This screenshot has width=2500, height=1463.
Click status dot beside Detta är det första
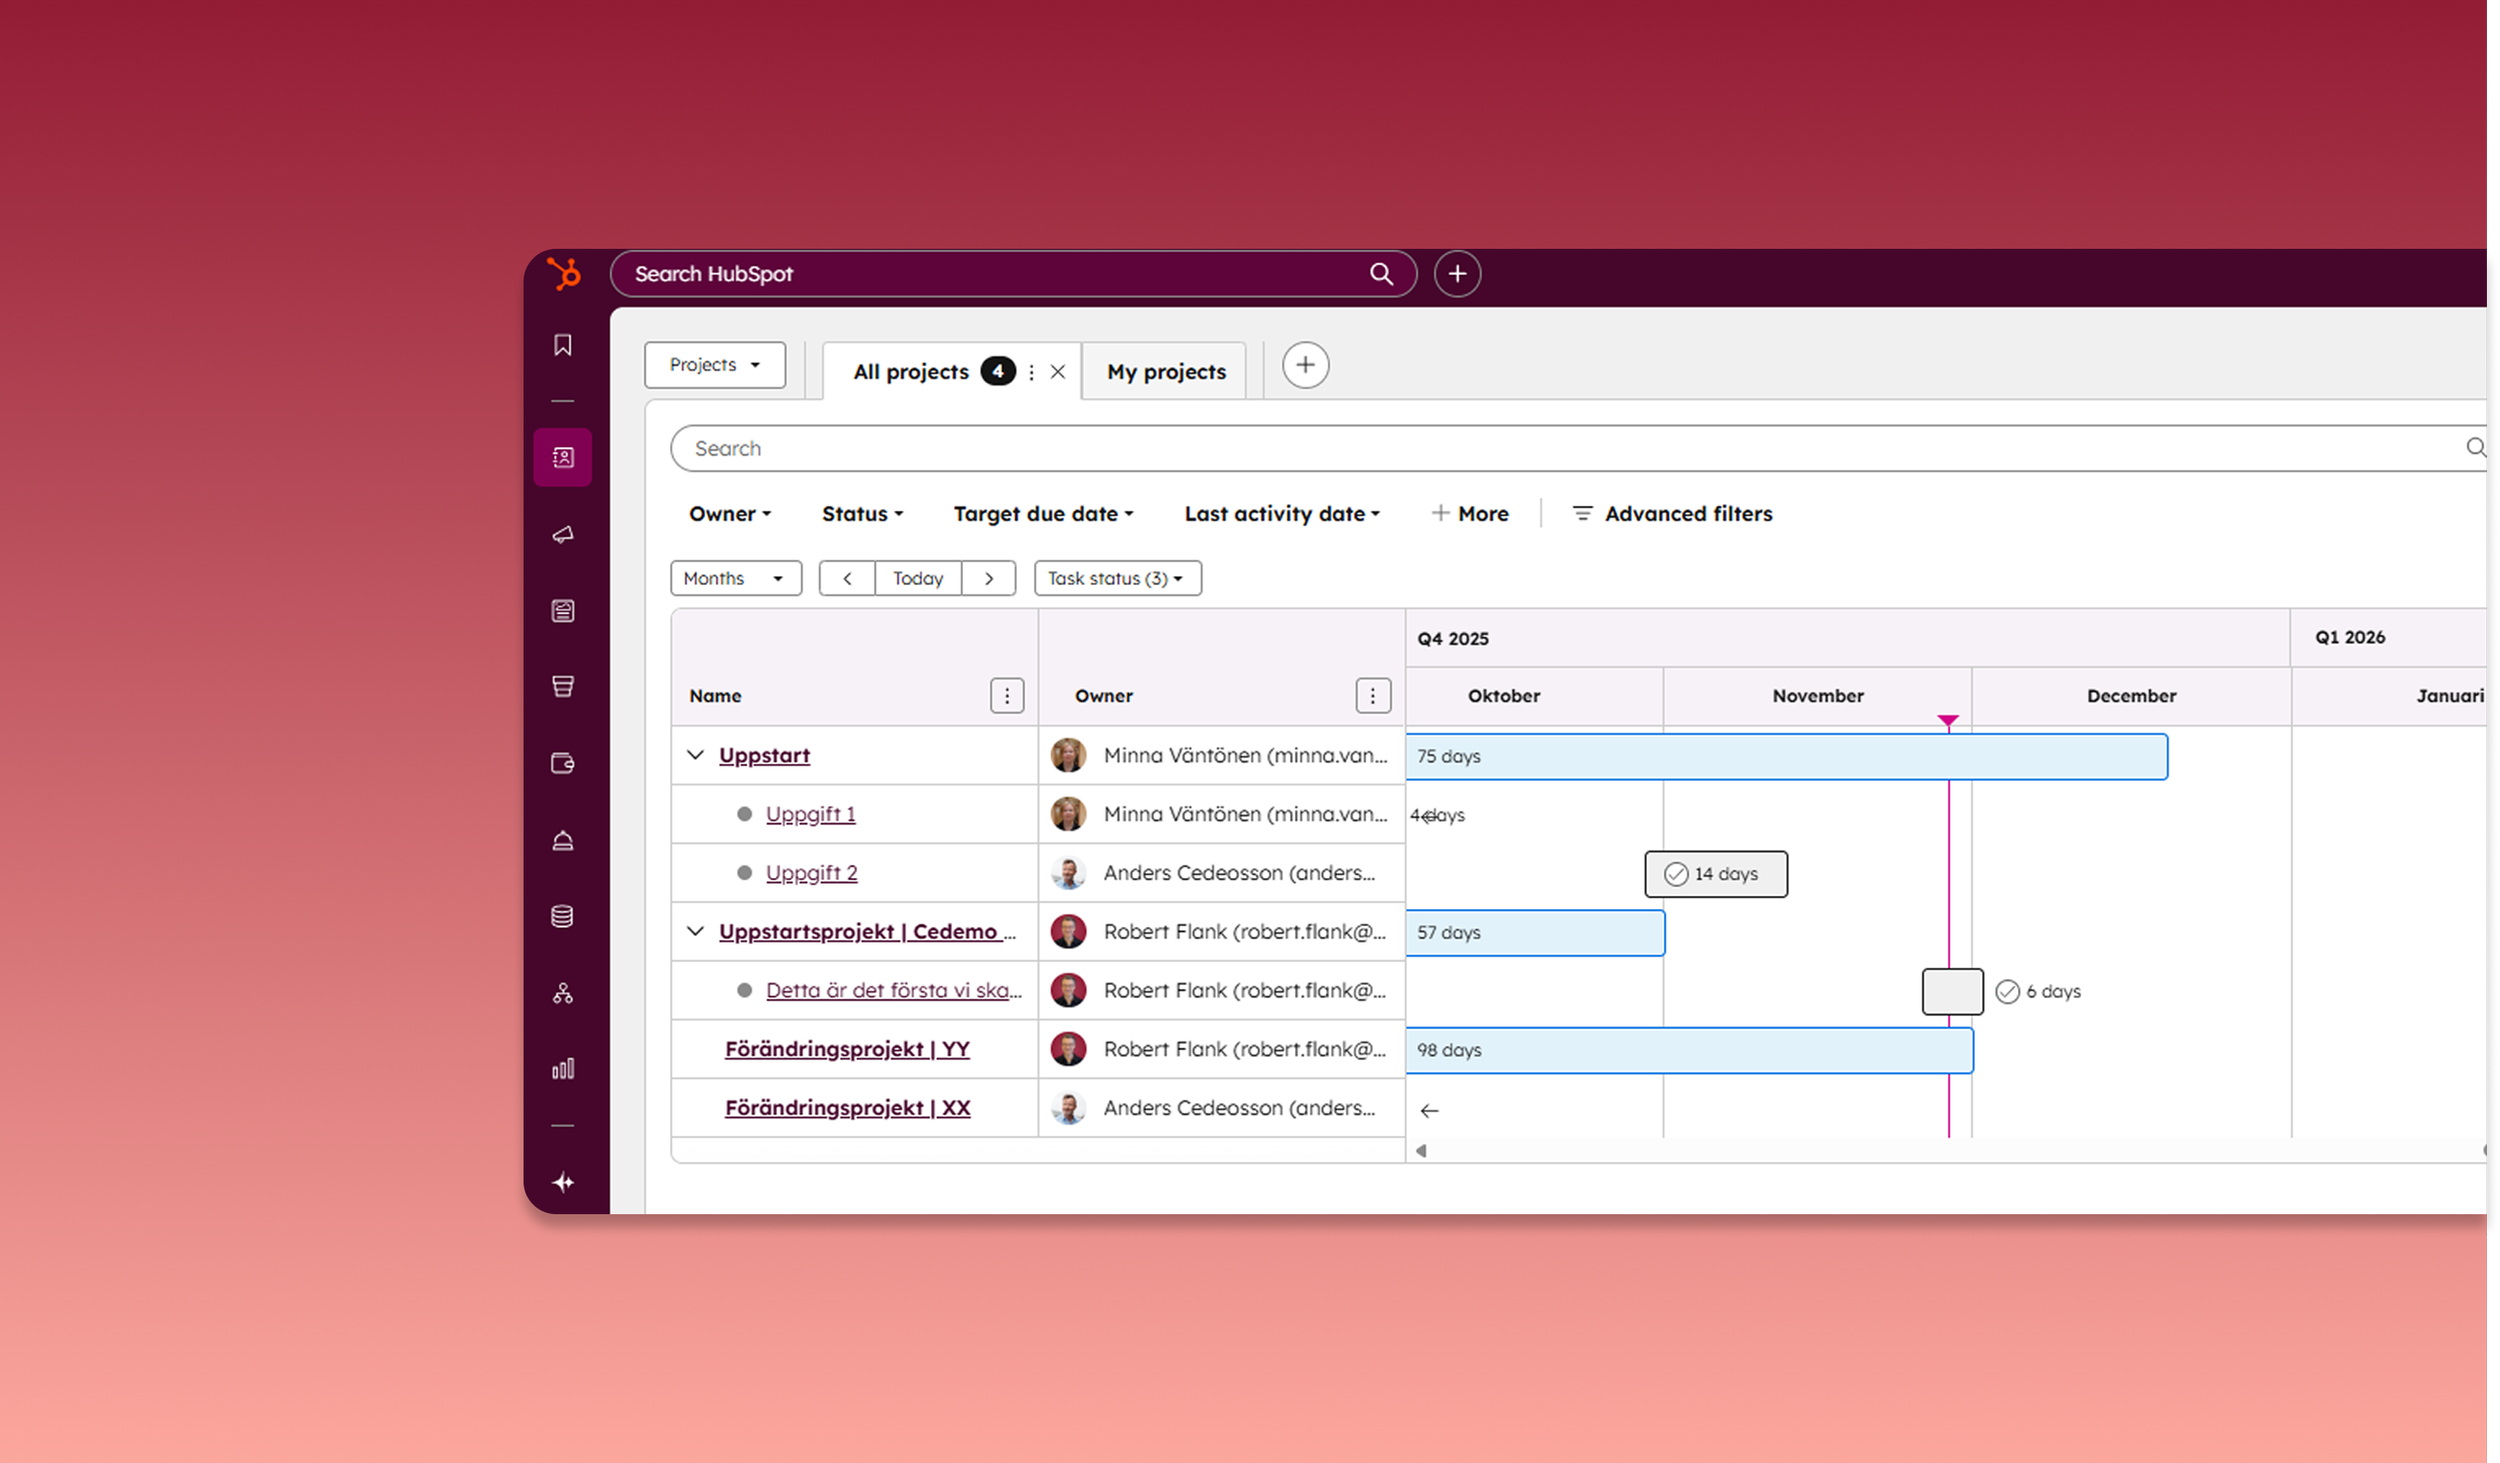(x=744, y=991)
